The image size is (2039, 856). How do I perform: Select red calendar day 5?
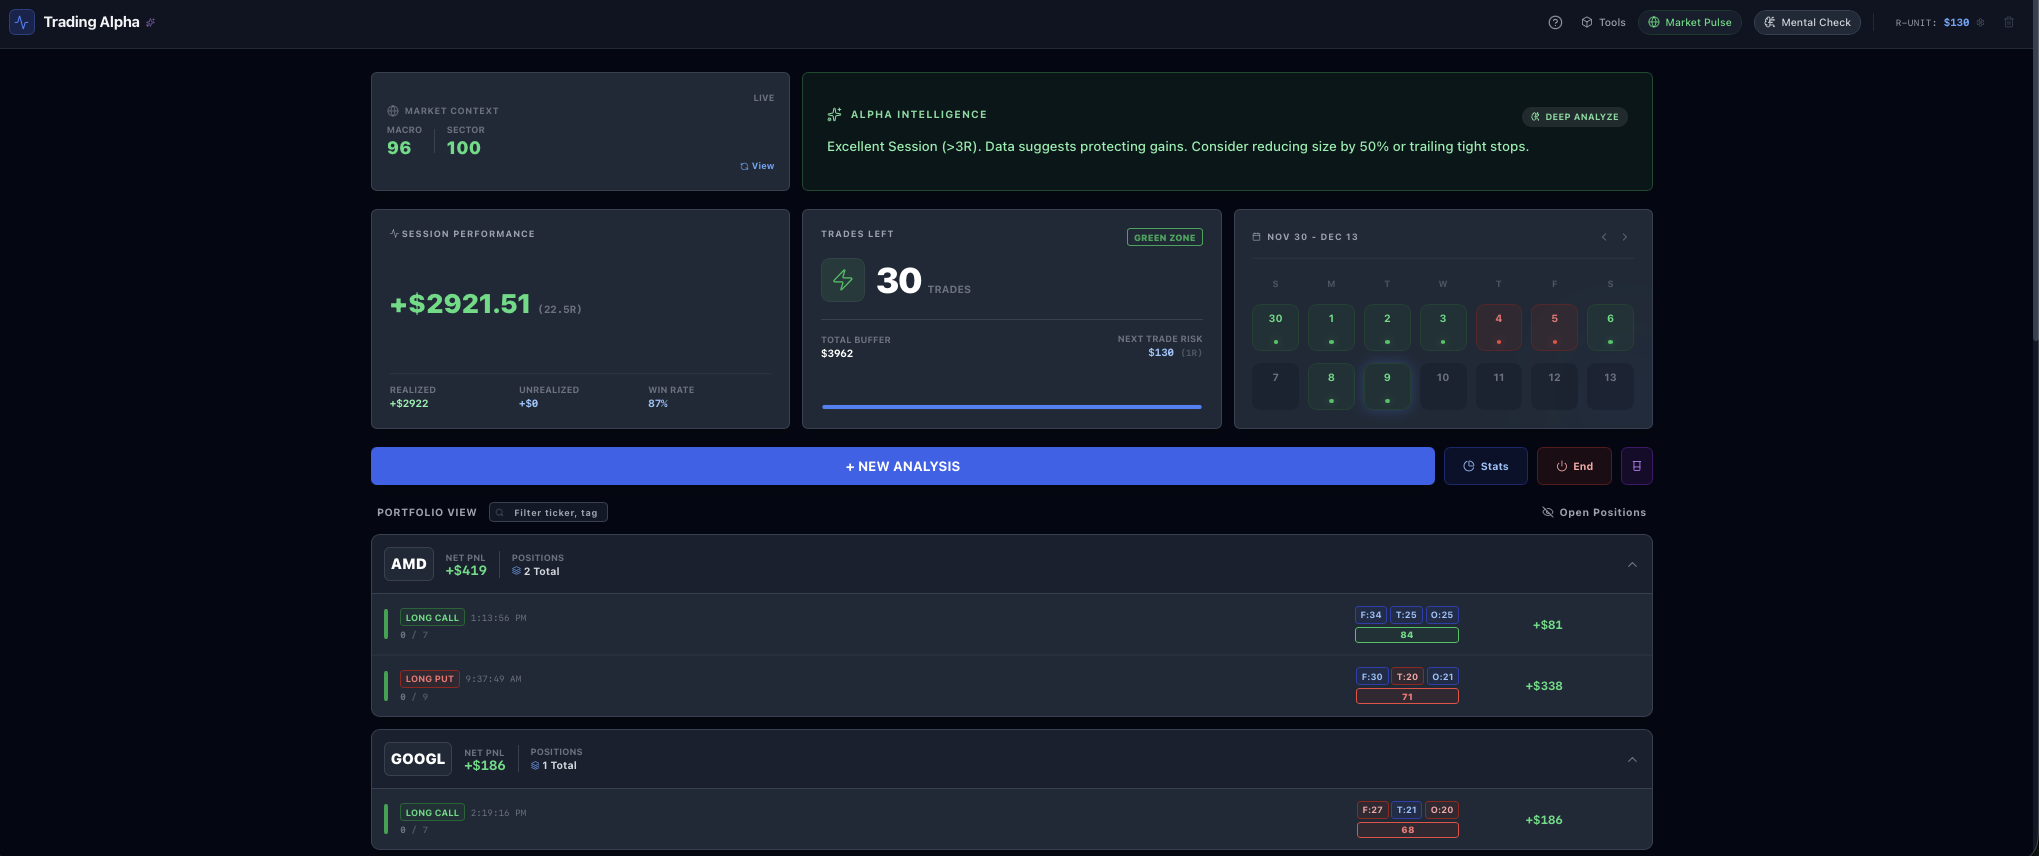1554,327
